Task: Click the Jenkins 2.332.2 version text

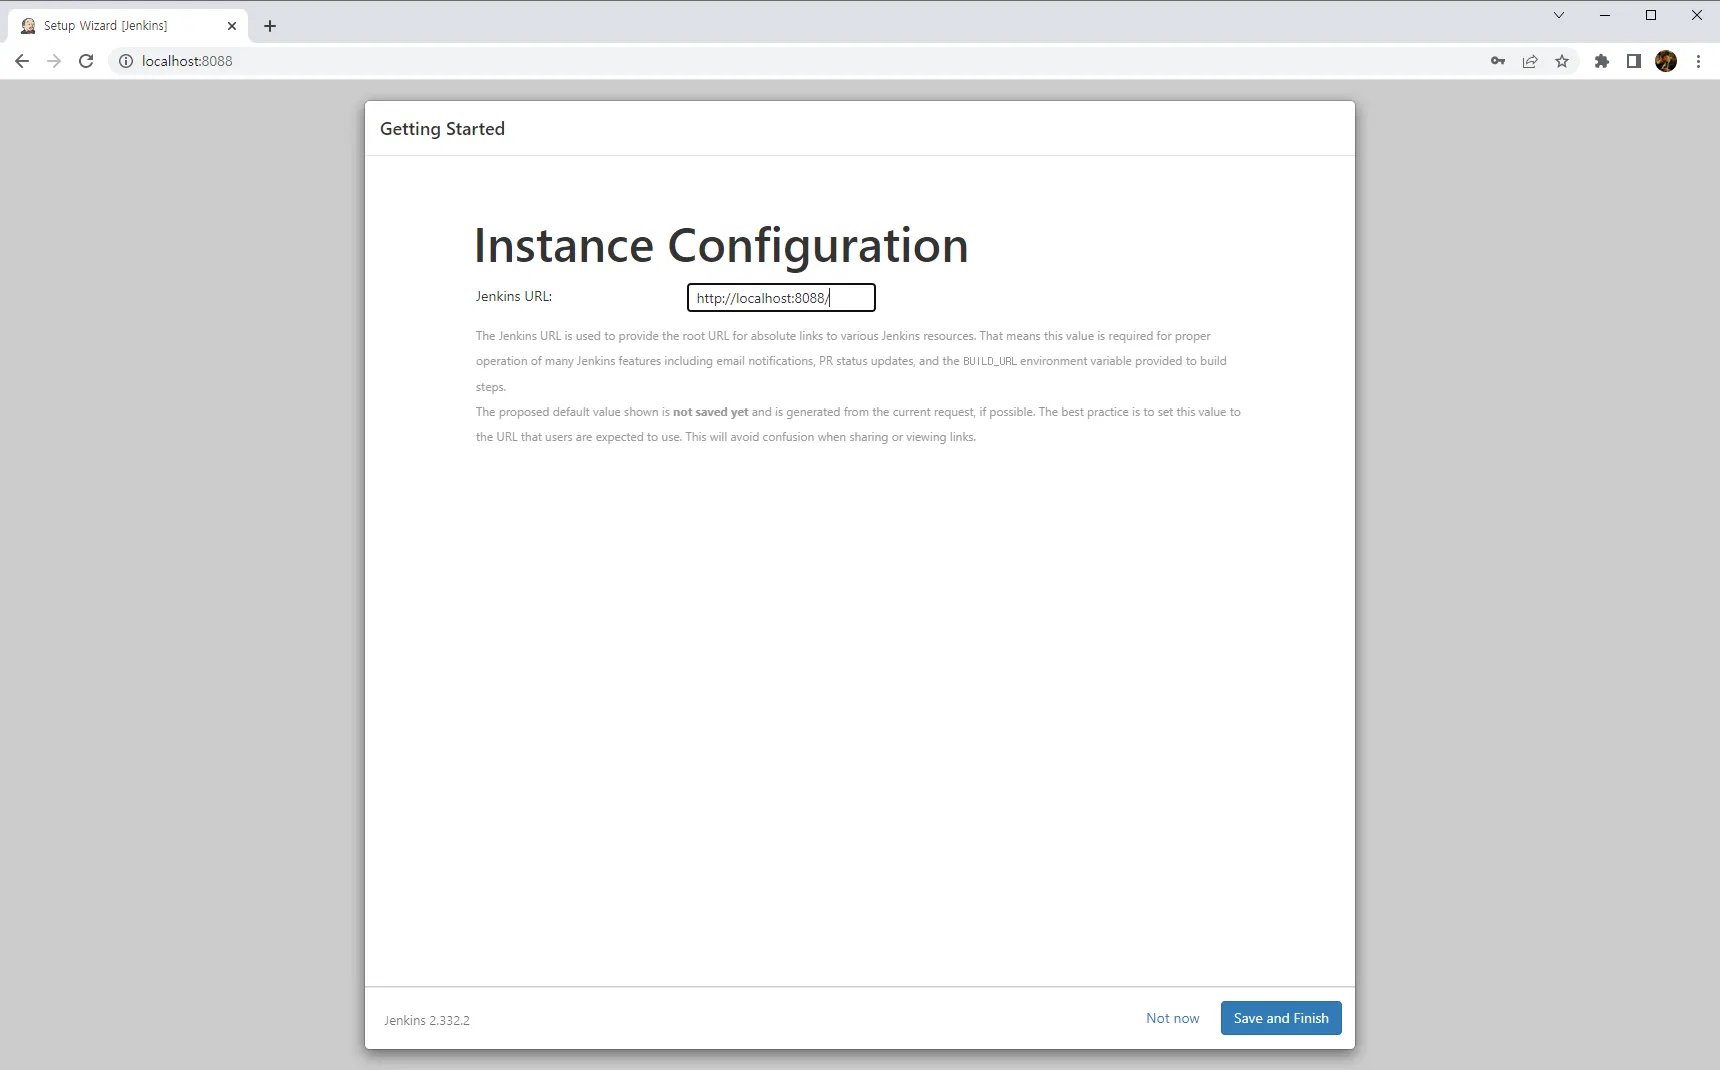Action: (427, 1020)
